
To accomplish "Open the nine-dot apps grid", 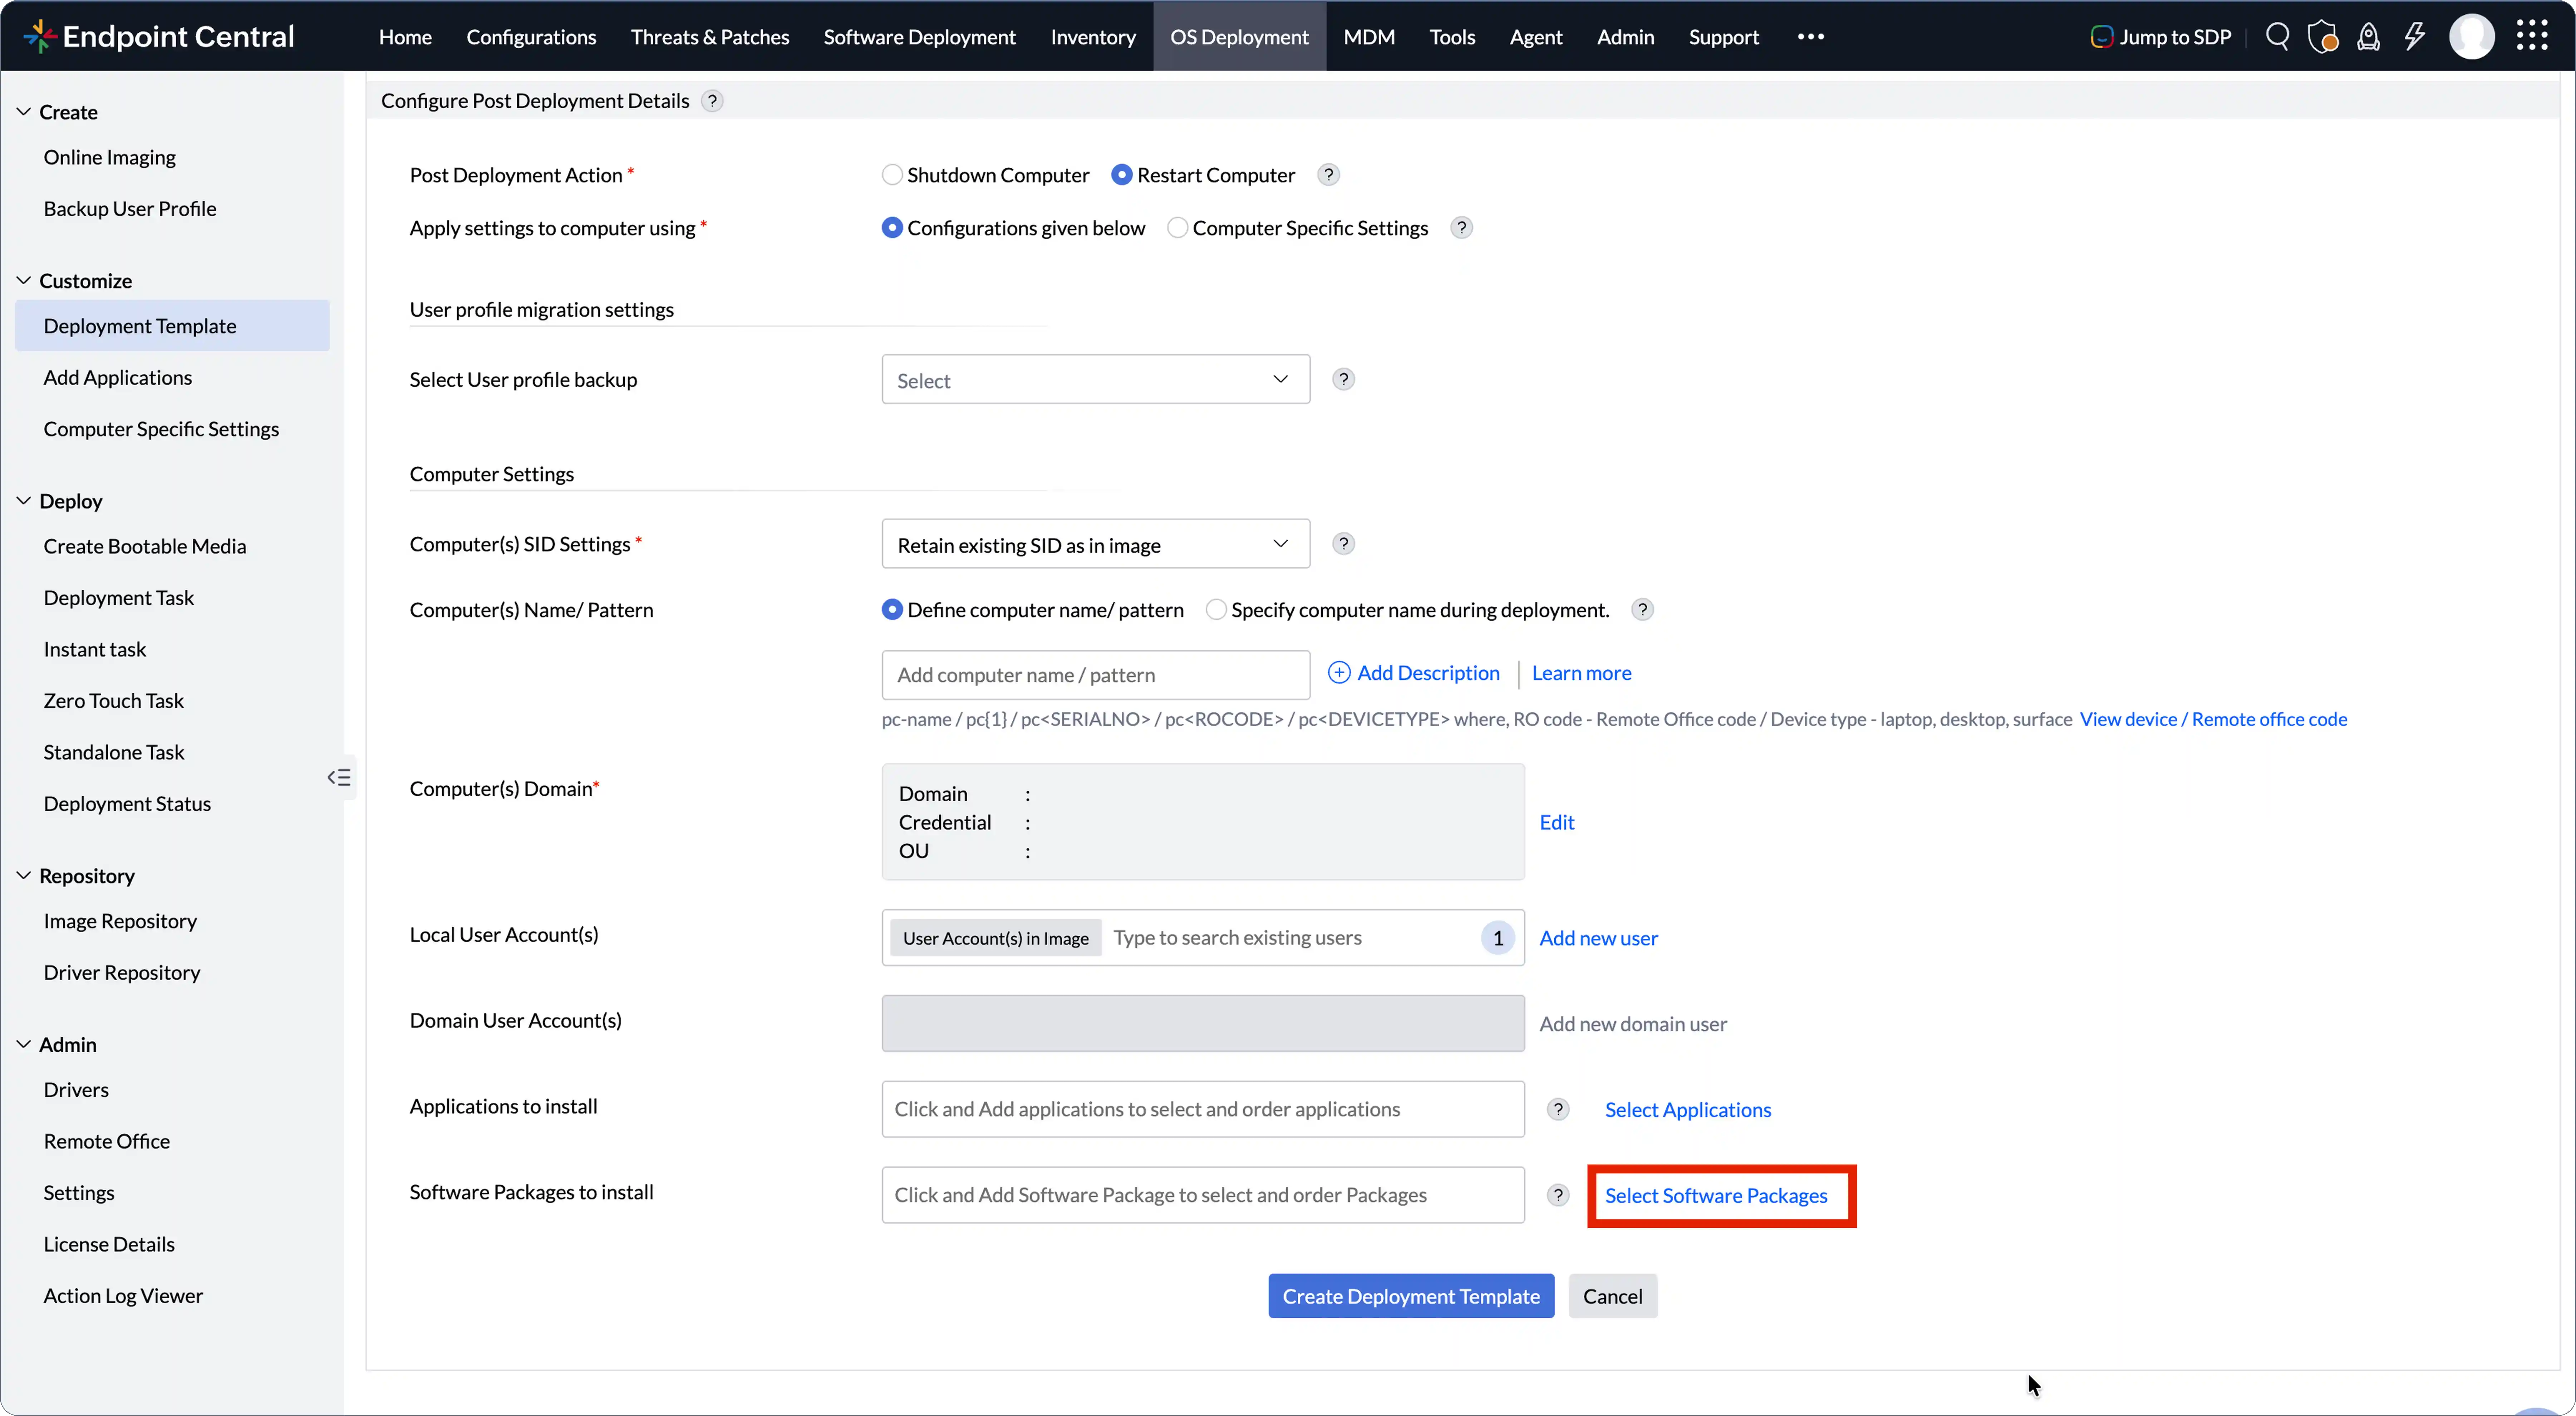I will (2532, 36).
